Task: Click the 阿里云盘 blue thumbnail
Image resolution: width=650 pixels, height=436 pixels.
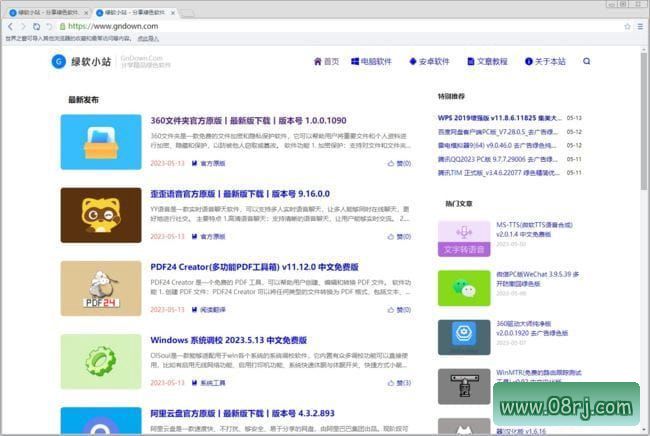Action: tap(101, 420)
